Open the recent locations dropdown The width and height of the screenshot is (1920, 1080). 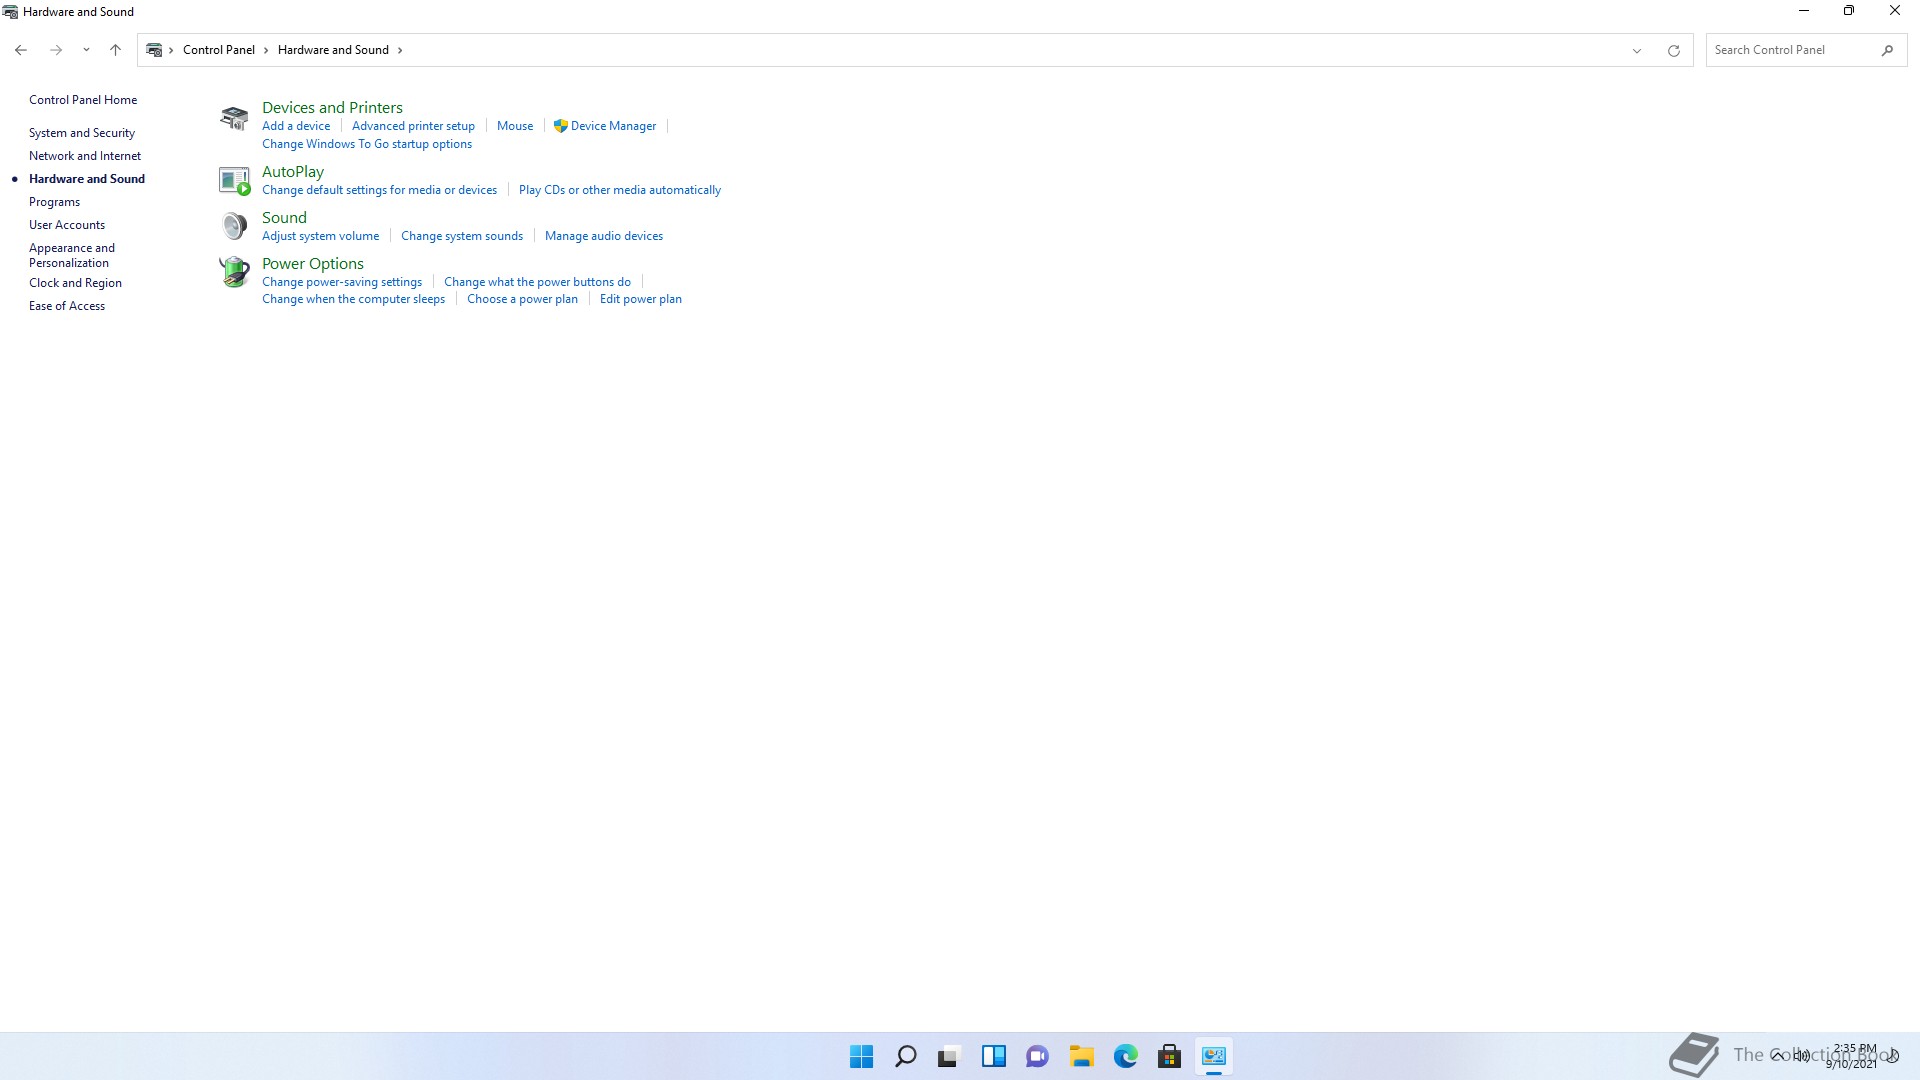tap(86, 50)
